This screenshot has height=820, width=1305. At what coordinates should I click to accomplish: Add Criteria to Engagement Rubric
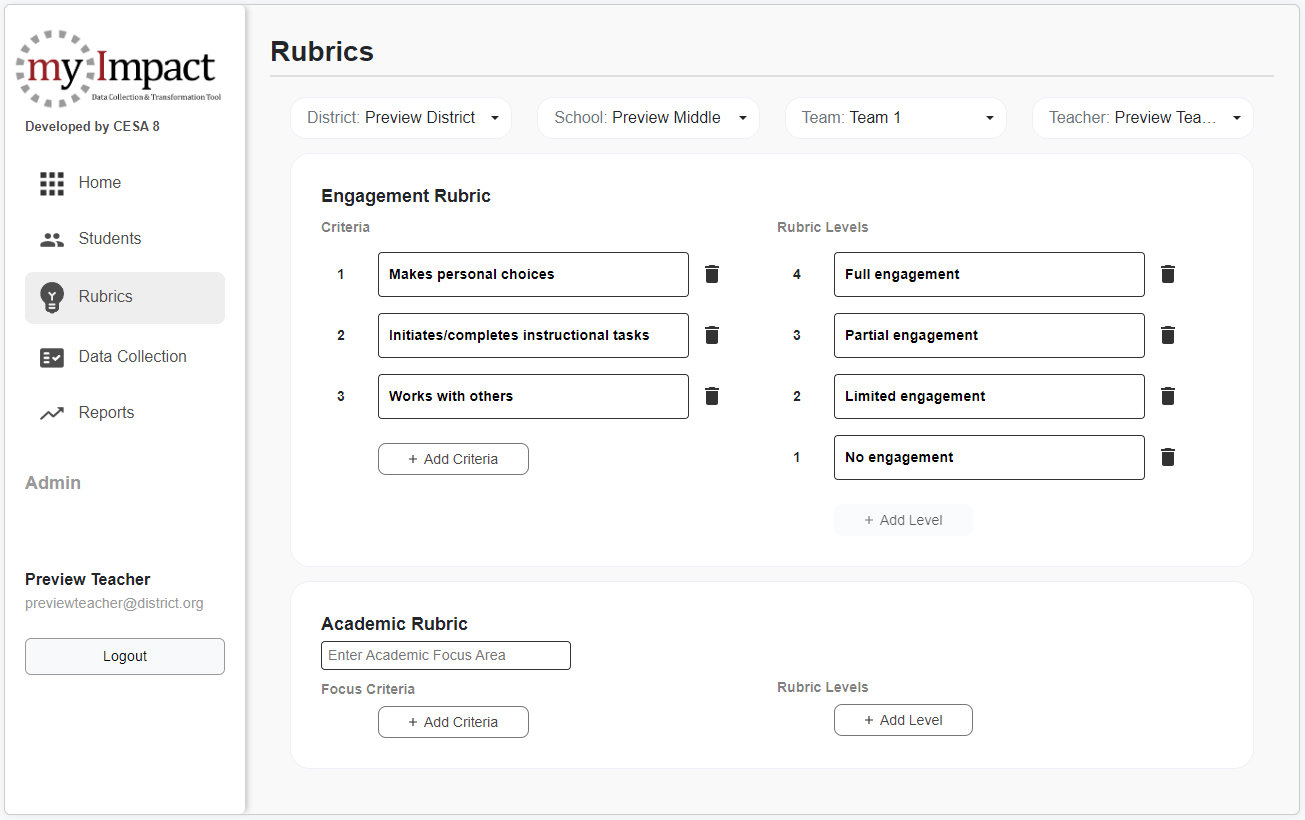(453, 459)
